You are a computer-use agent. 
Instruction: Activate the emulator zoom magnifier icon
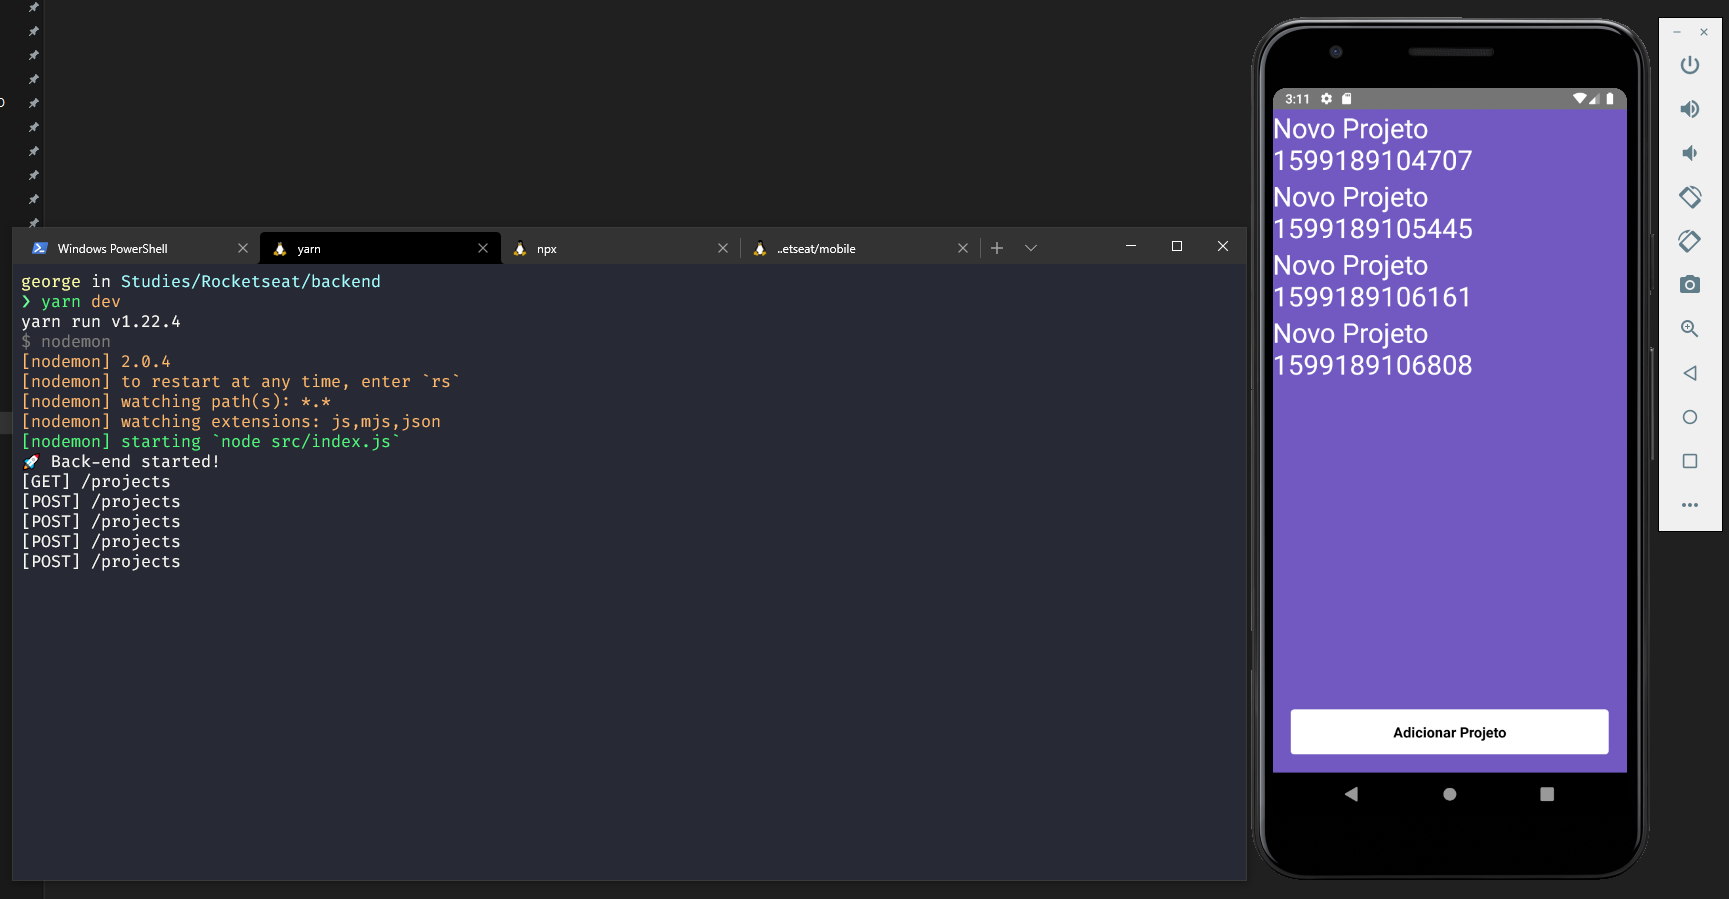pos(1689,329)
